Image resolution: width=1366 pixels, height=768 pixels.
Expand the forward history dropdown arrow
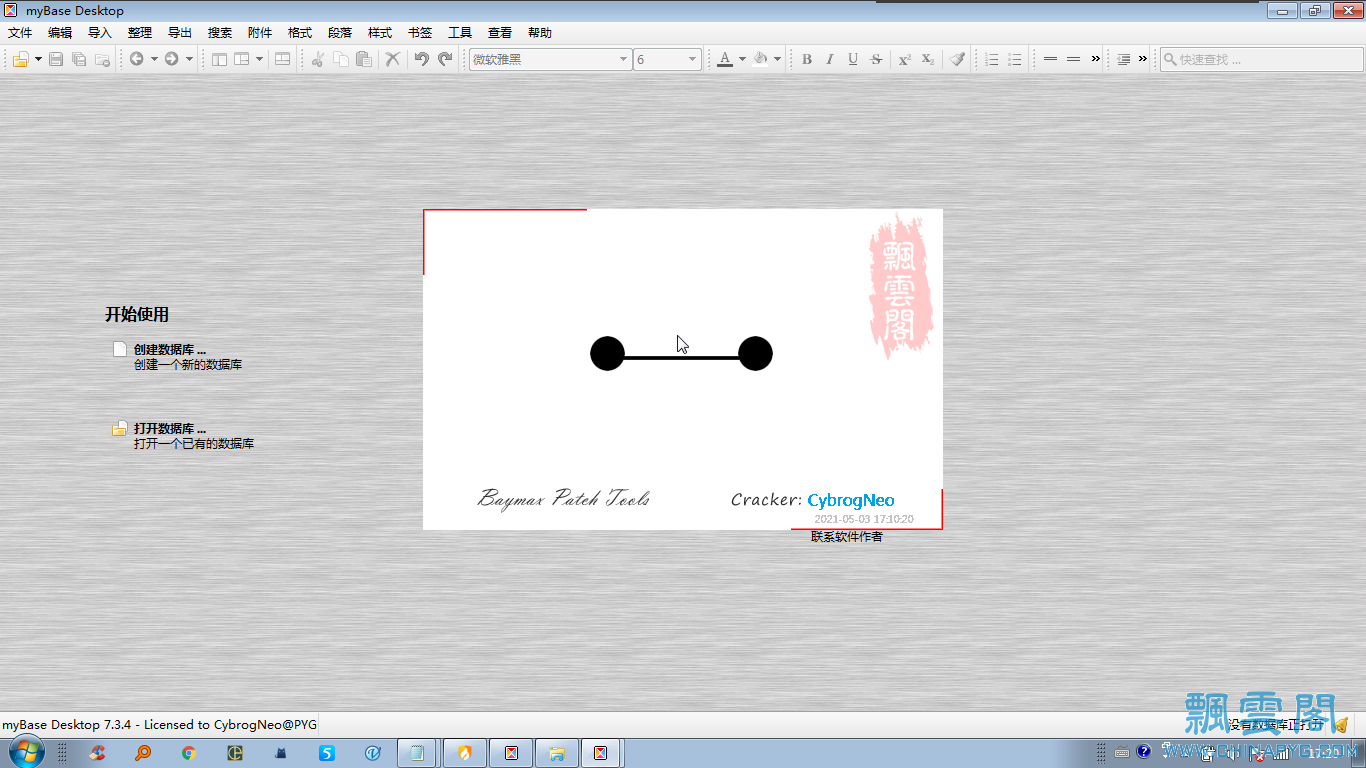pos(189,59)
